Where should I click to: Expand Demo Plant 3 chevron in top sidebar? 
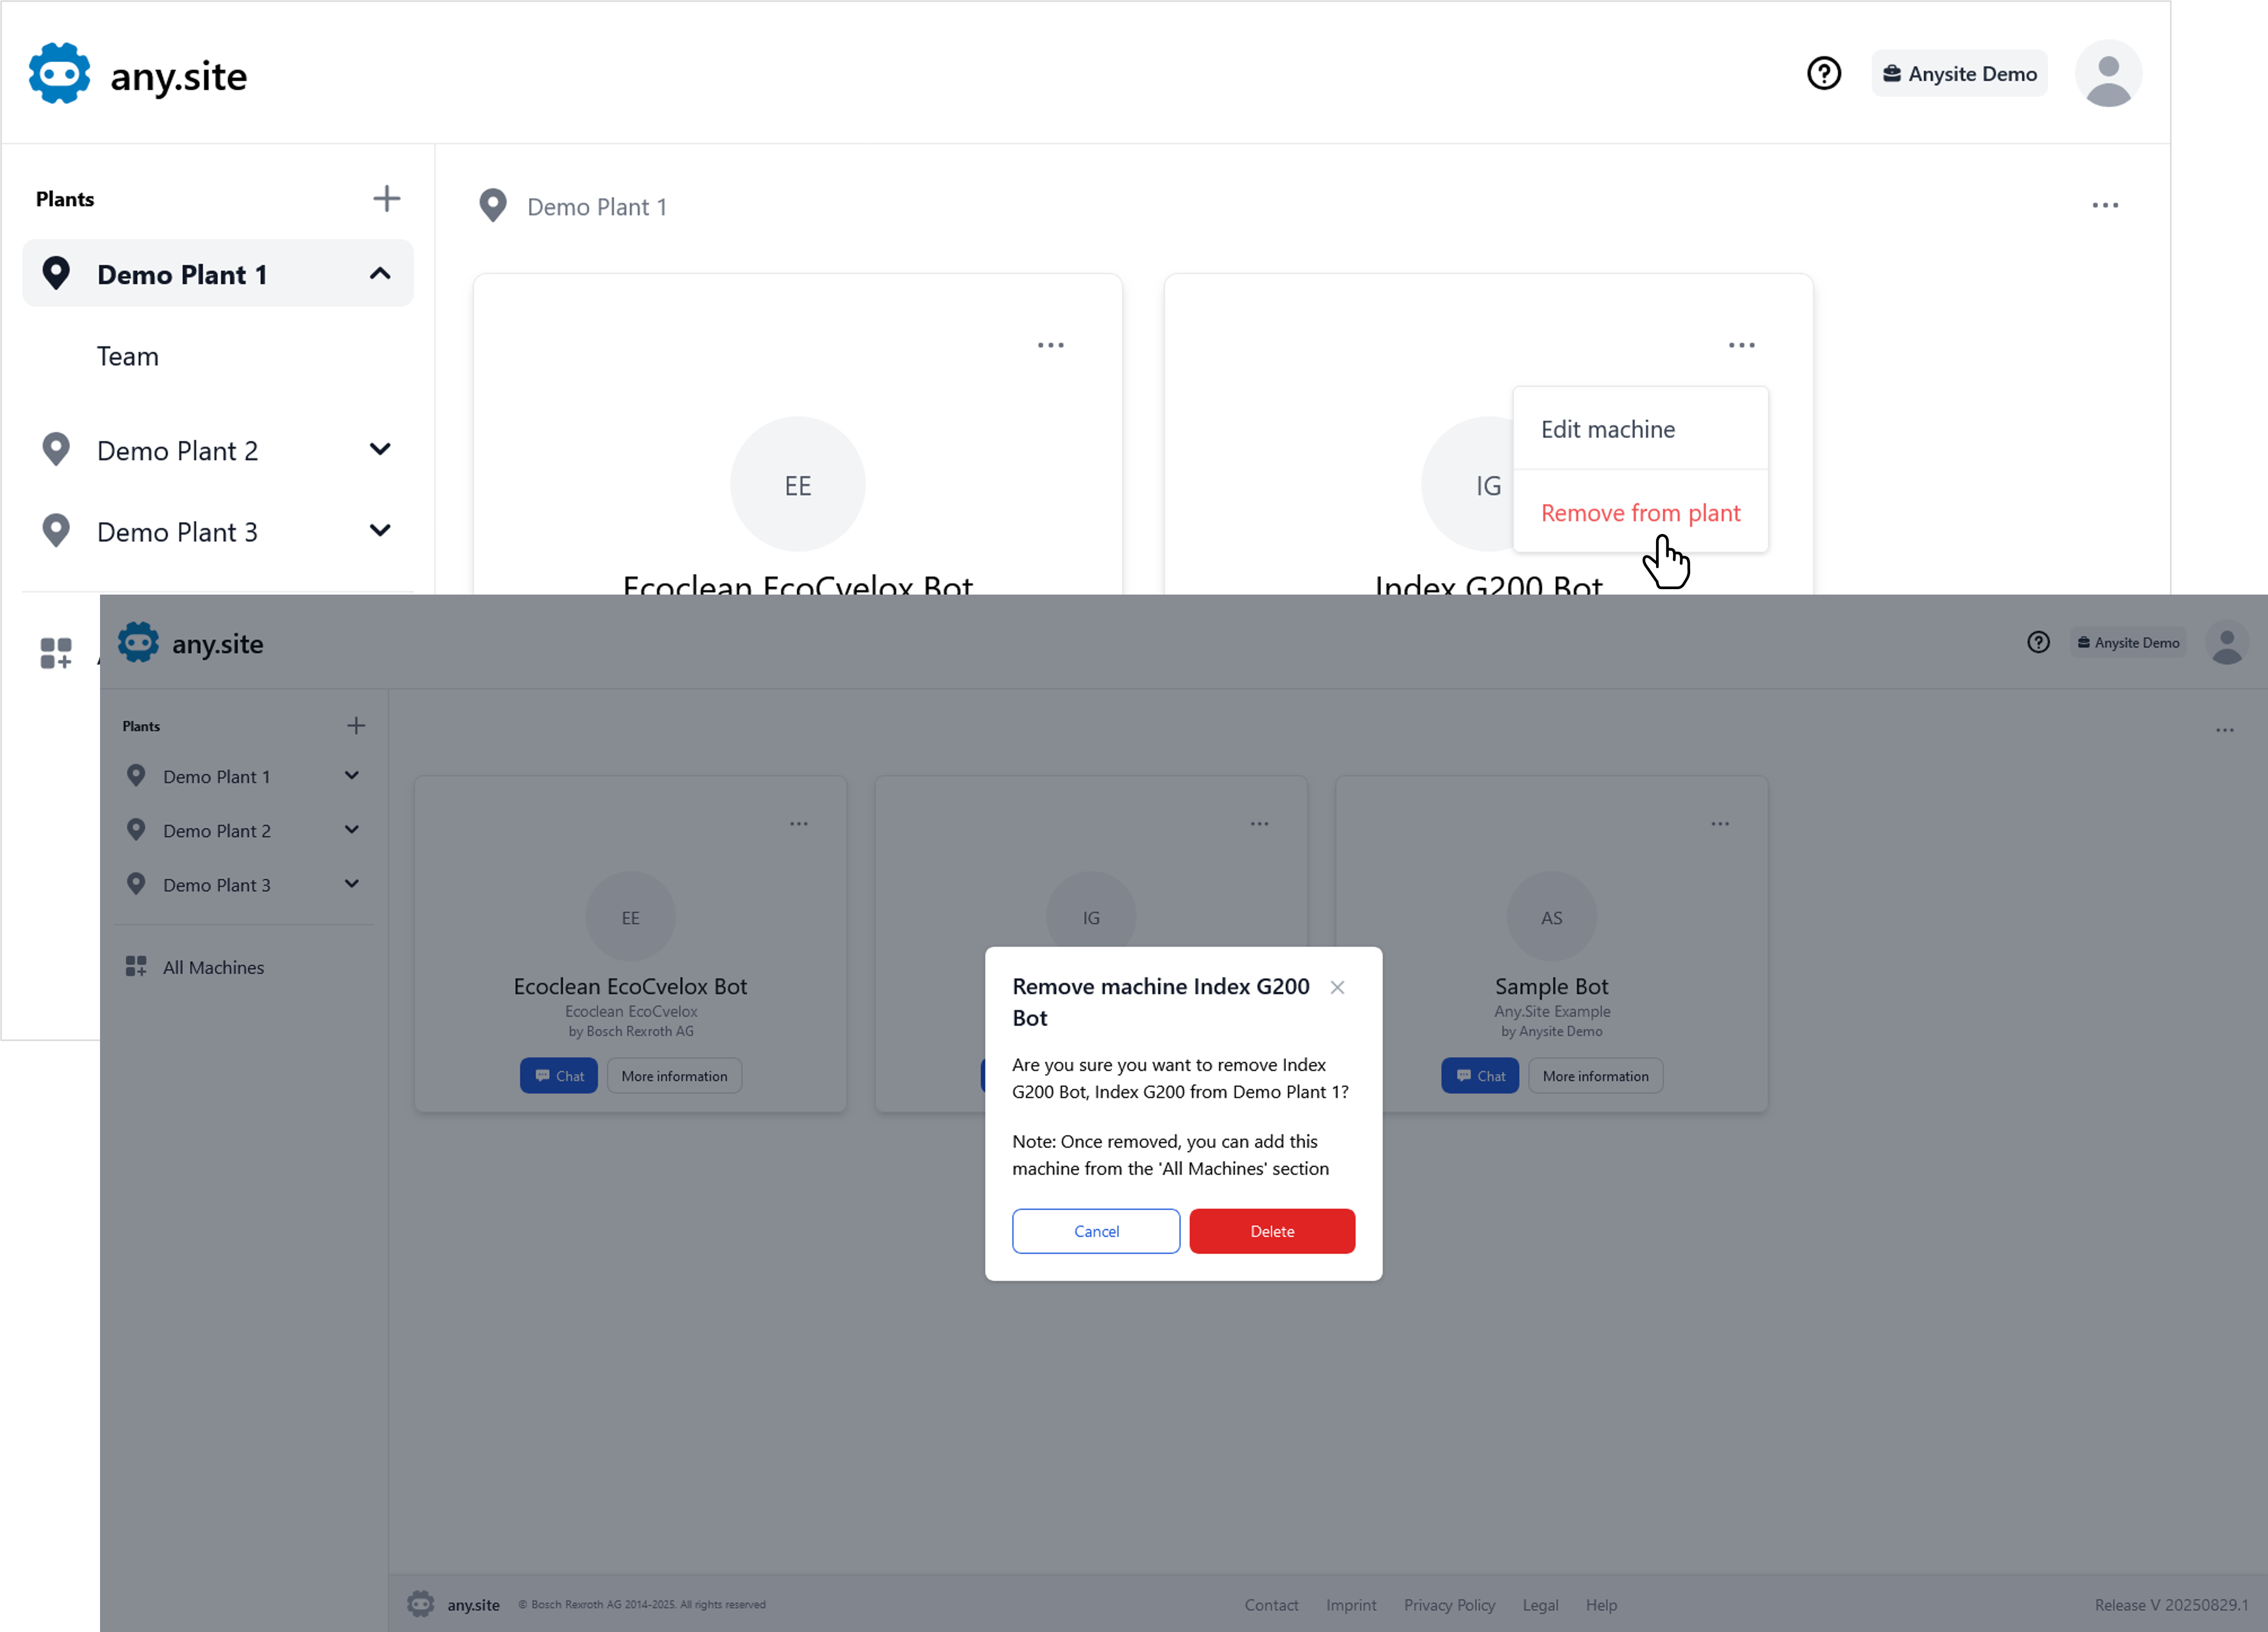[380, 531]
